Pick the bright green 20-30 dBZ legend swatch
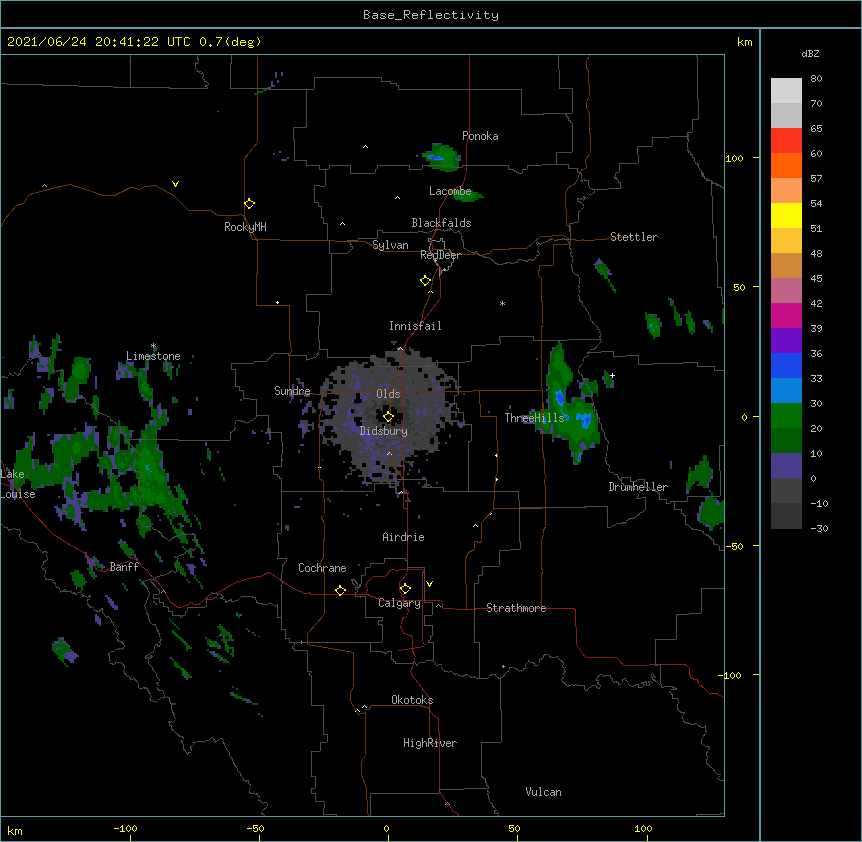Screen dimensions: 862x842 [x=786, y=416]
